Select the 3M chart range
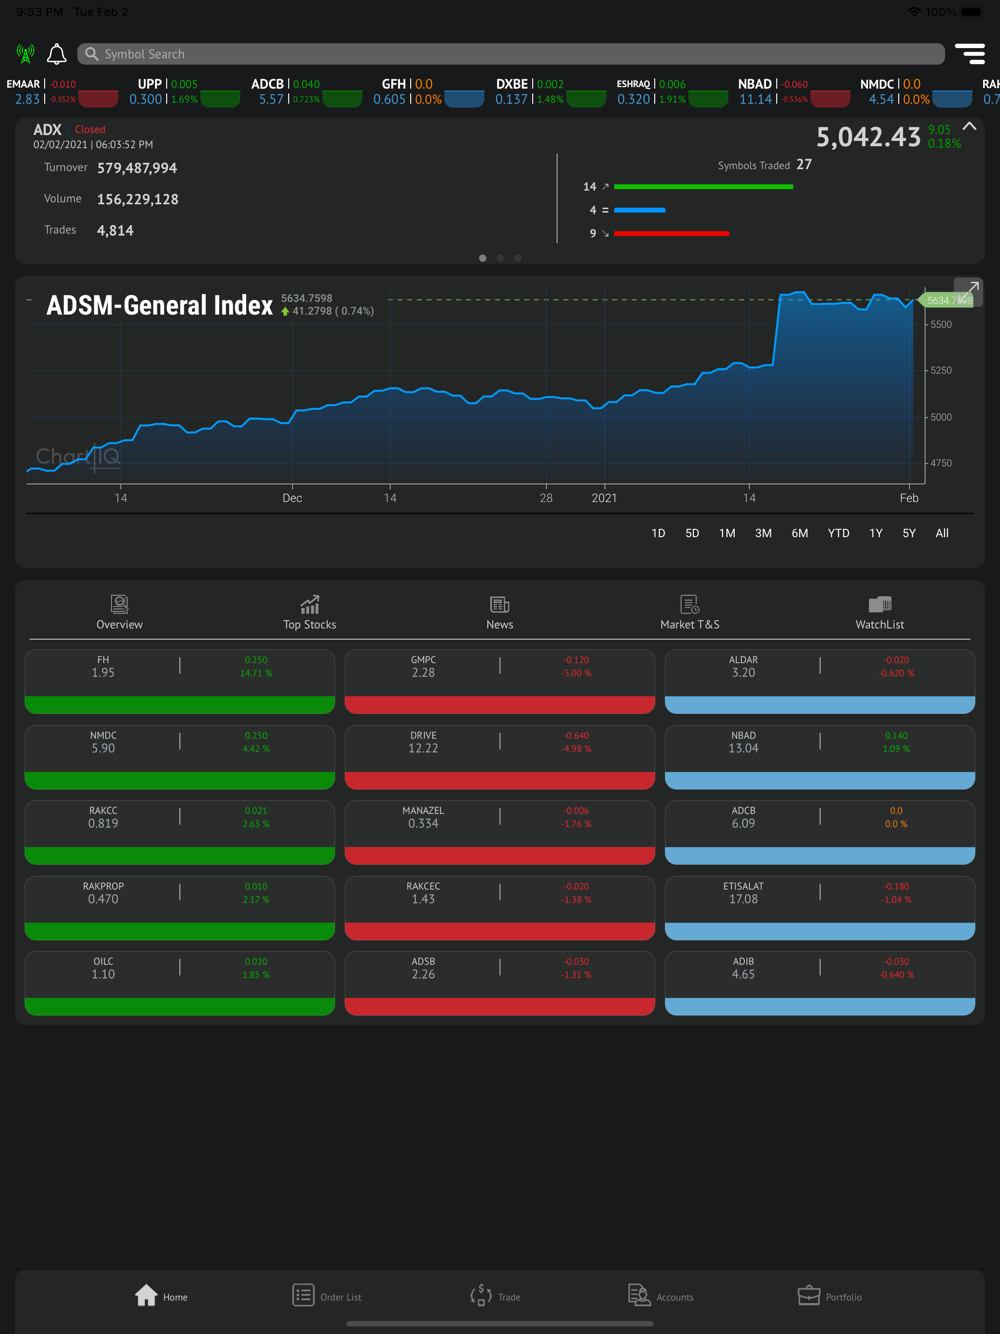Screen dimensions: 1000x1334 [763, 533]
